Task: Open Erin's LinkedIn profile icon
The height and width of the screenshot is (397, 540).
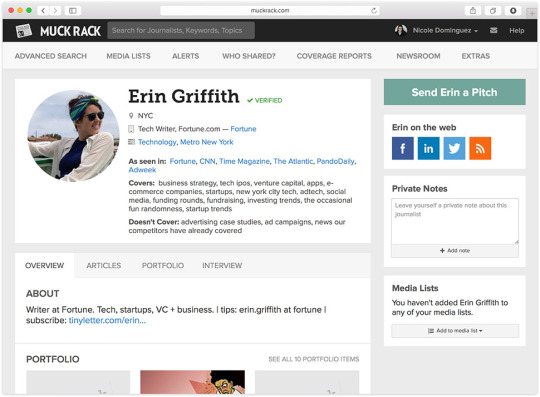Action: coord(428,148)
